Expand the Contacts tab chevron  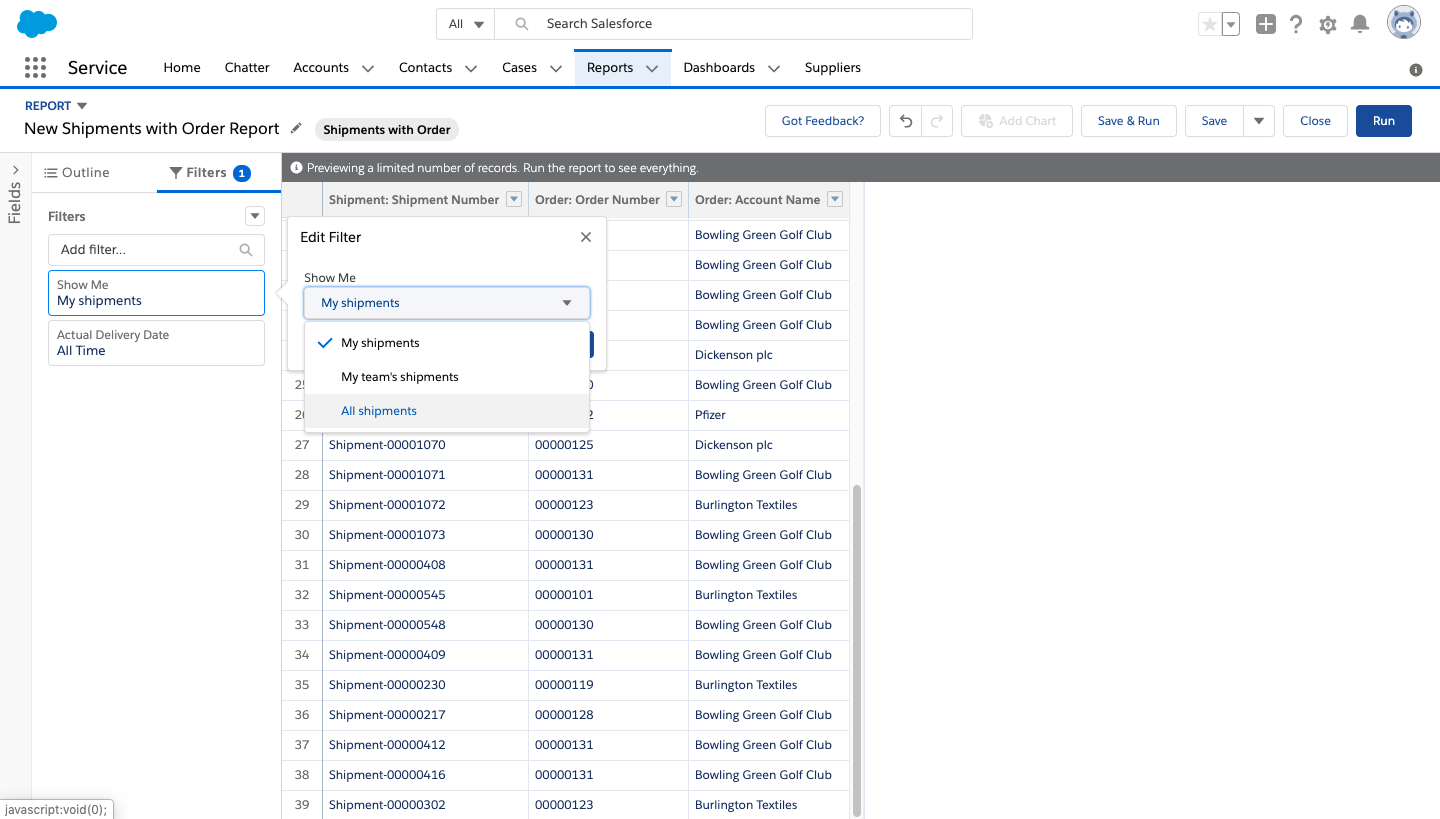tap(472, 68)
